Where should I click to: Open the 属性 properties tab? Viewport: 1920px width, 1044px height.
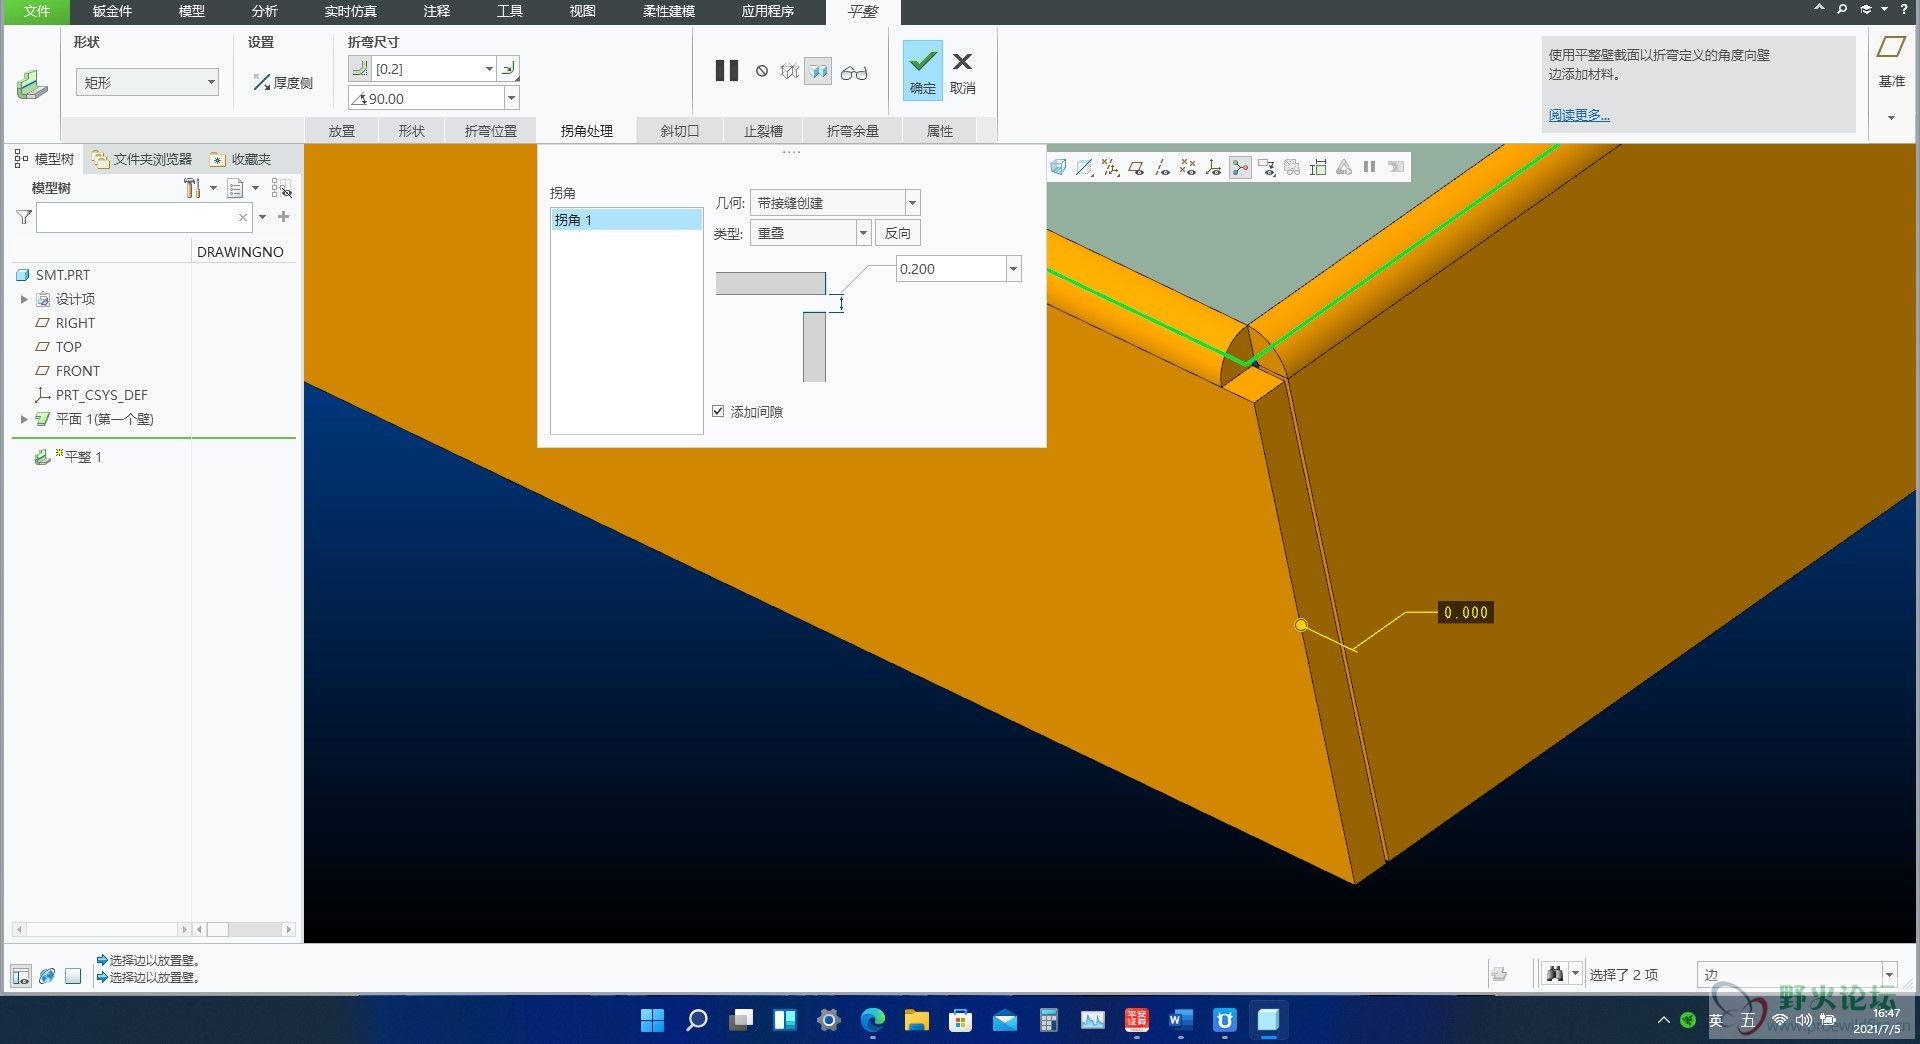pos(940,131)
